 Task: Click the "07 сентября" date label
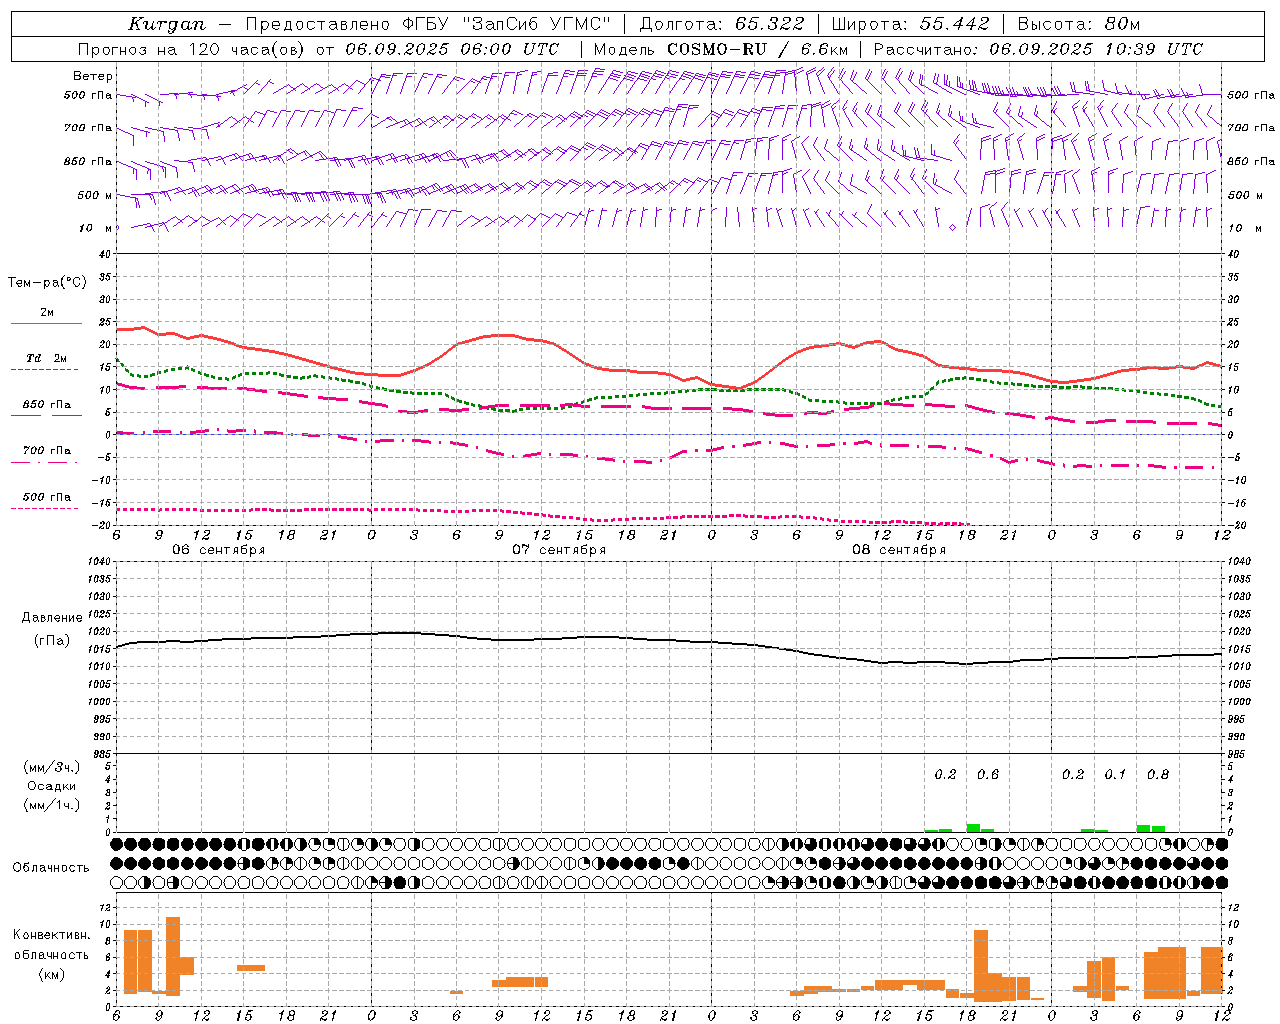point(559,549)
